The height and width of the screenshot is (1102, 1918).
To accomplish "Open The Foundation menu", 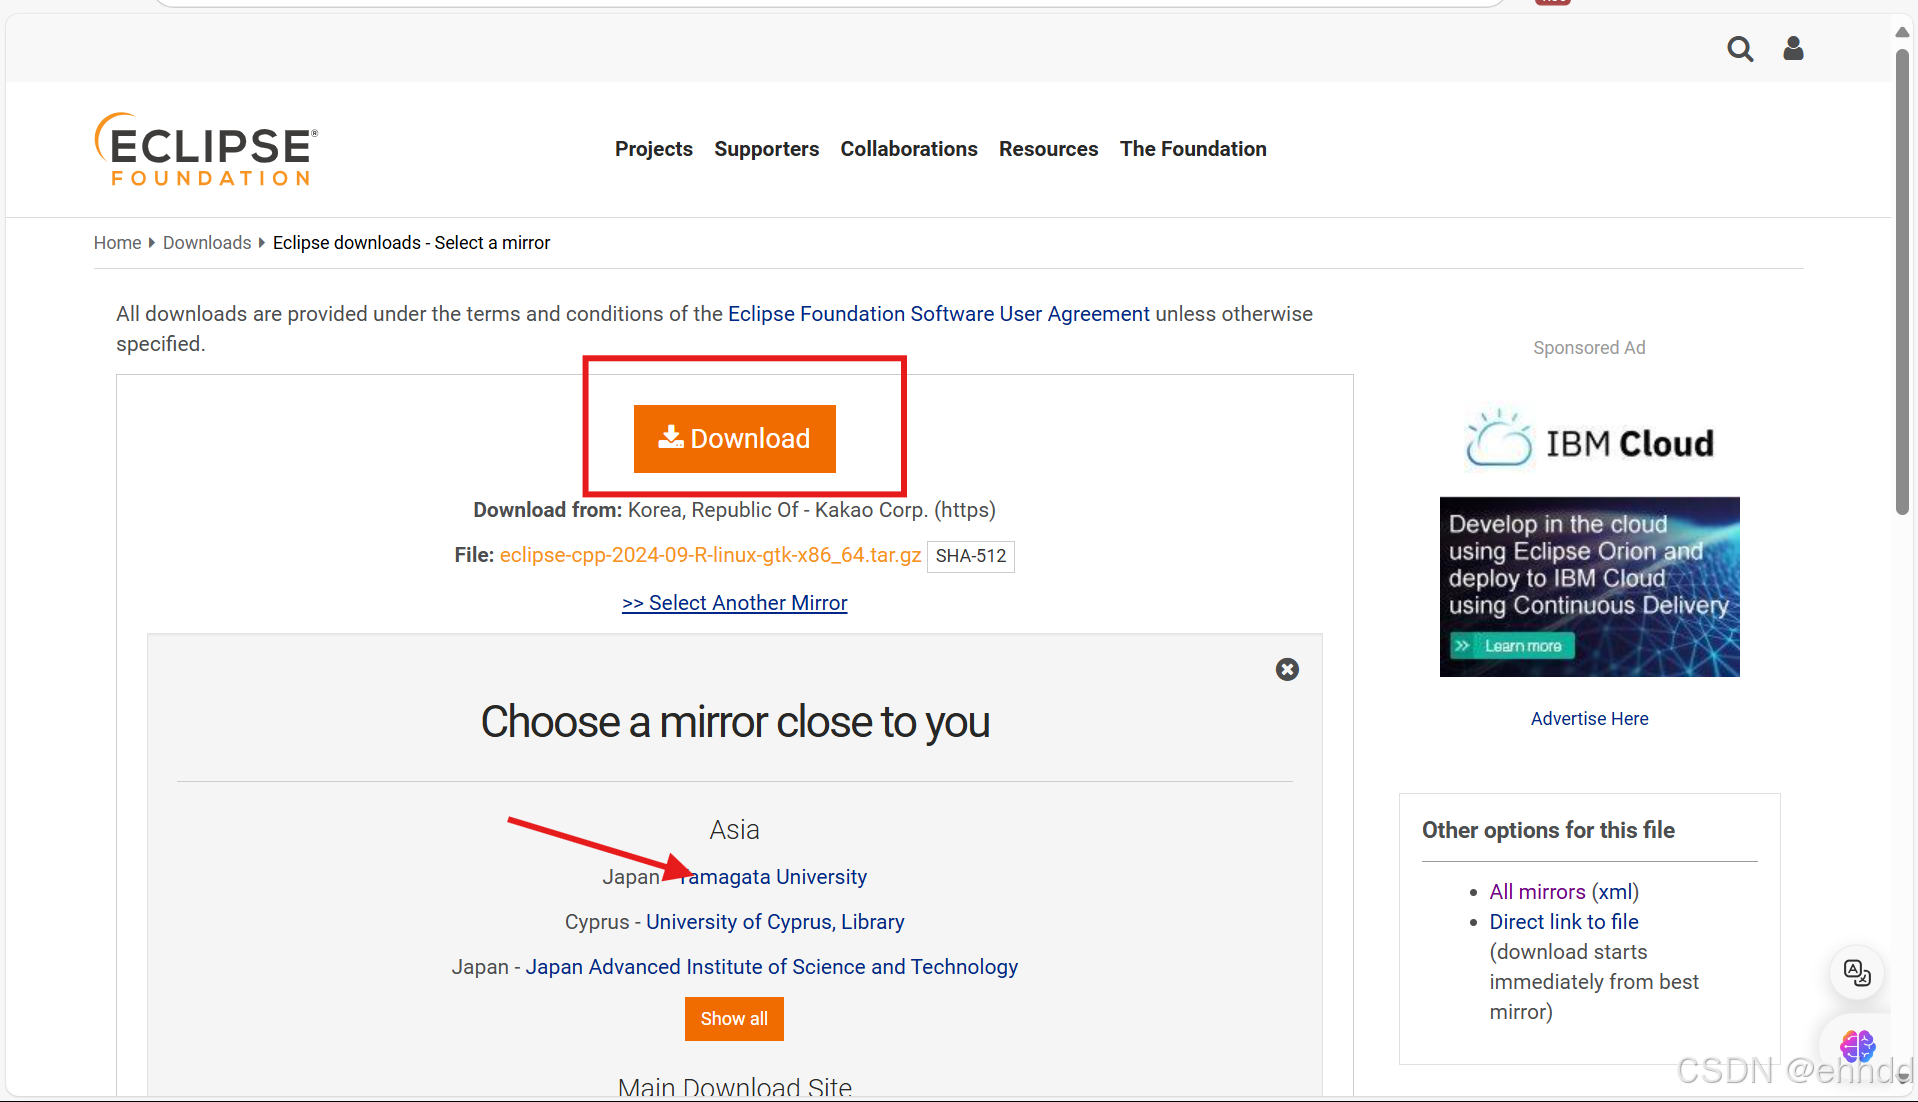I will 1193,149.
